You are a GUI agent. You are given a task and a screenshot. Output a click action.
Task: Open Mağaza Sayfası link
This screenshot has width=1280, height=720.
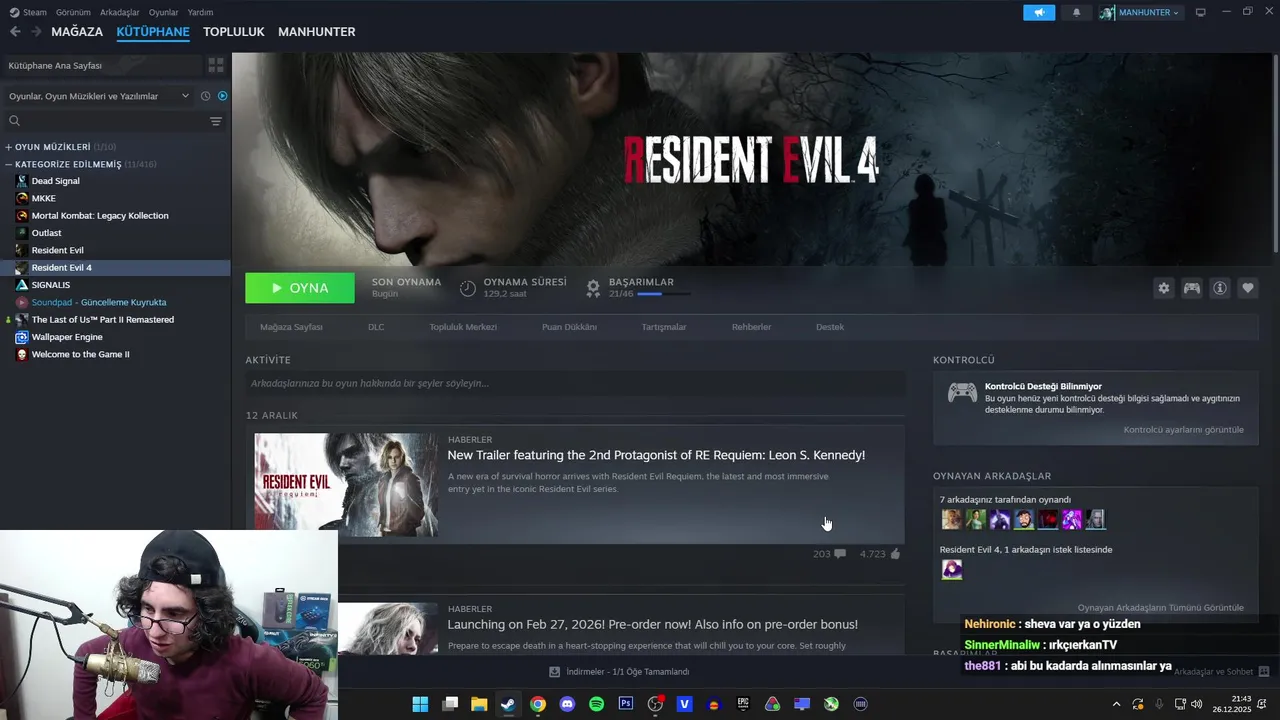click(291, 327)
